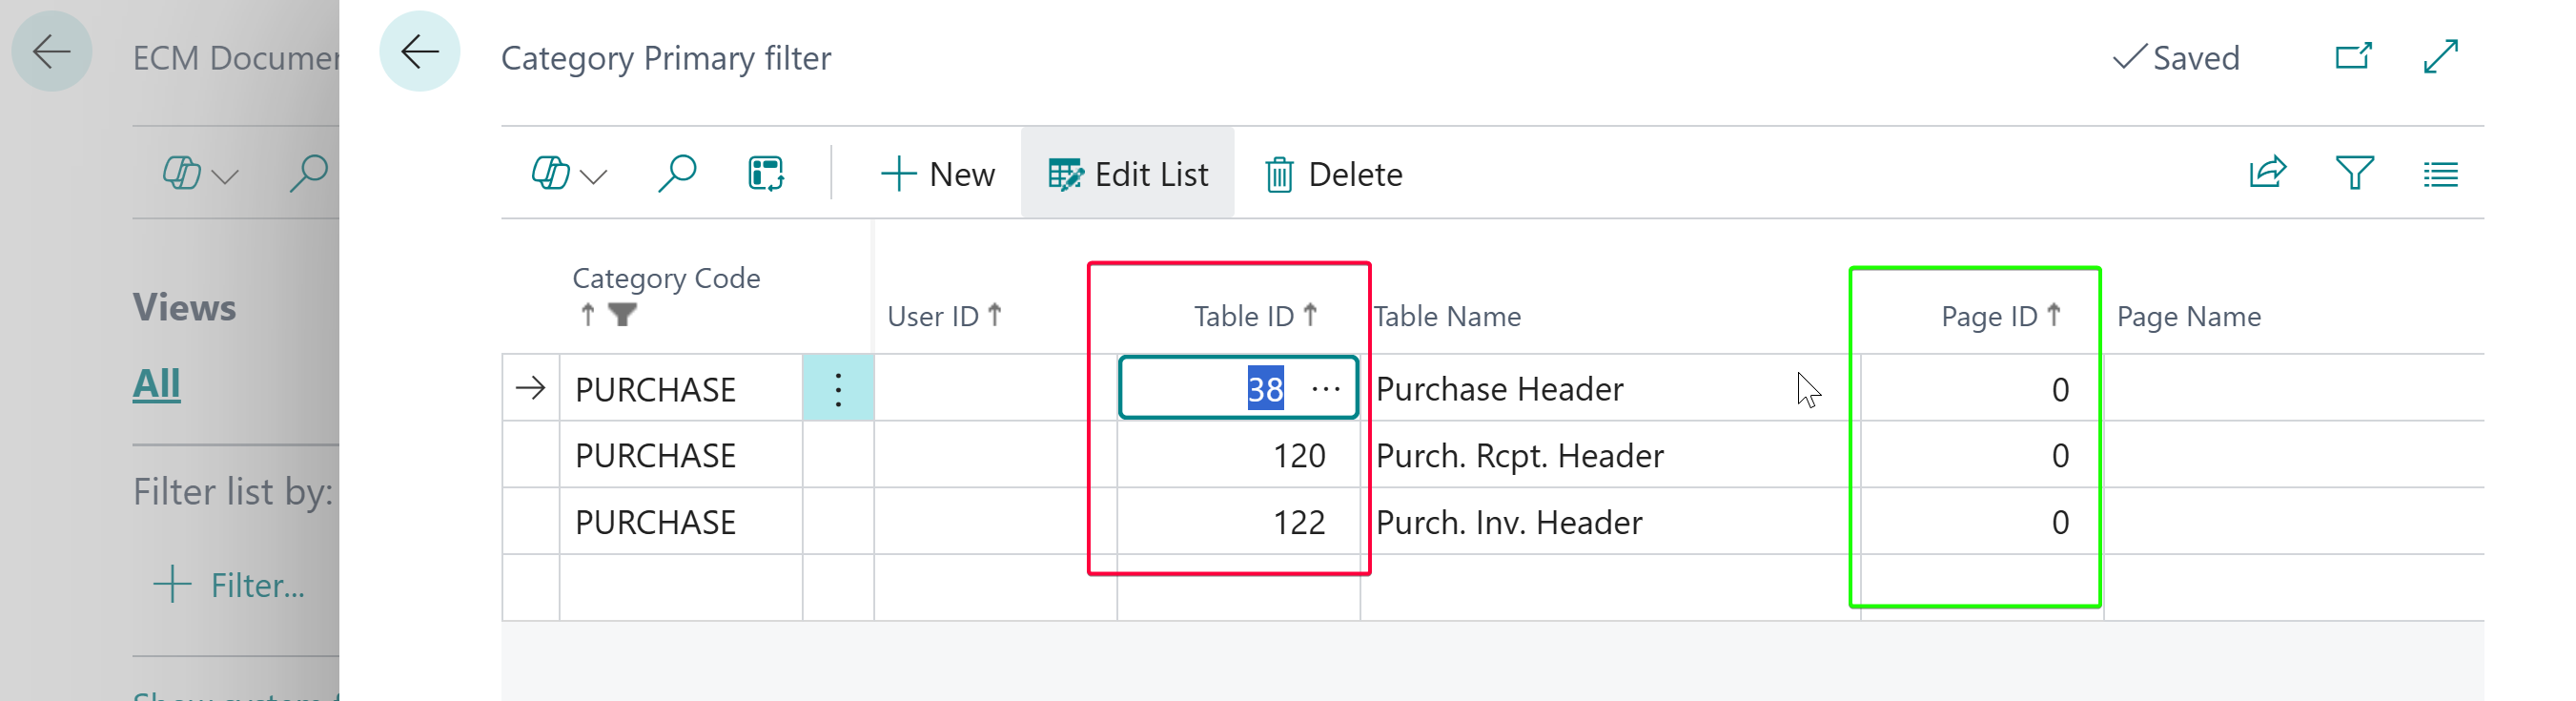Click the New button
Screen dimensions: 2576x701
[937, 174]
